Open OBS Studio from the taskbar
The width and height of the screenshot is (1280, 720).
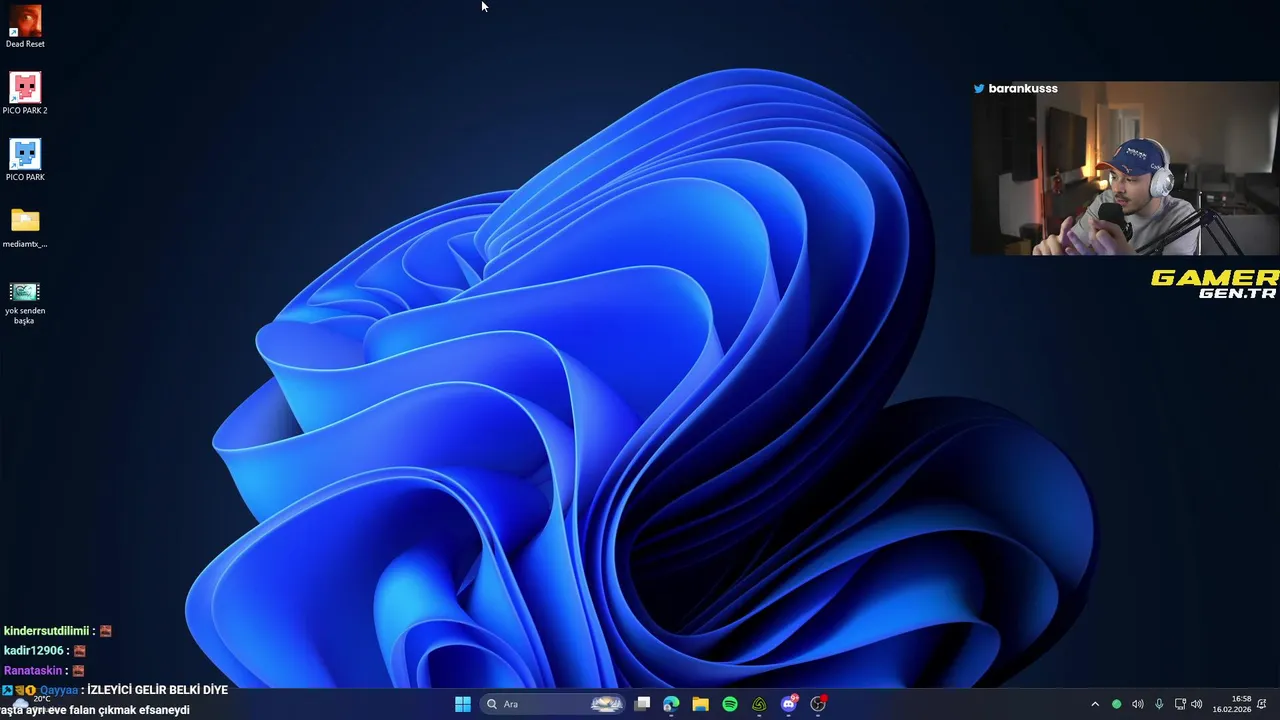(x=818, y=704)
